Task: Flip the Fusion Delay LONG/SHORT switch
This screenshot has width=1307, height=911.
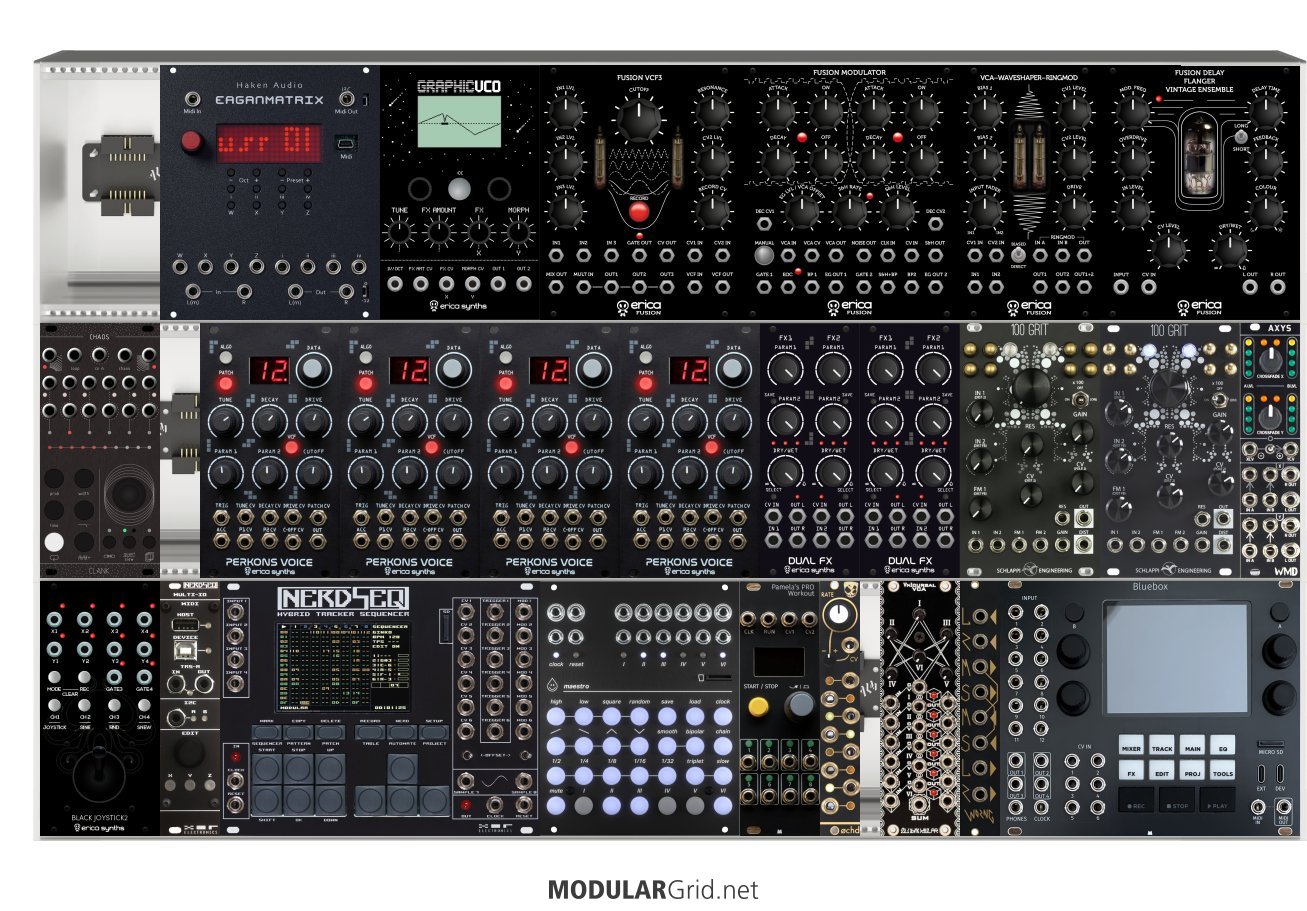Action: 1241,136
